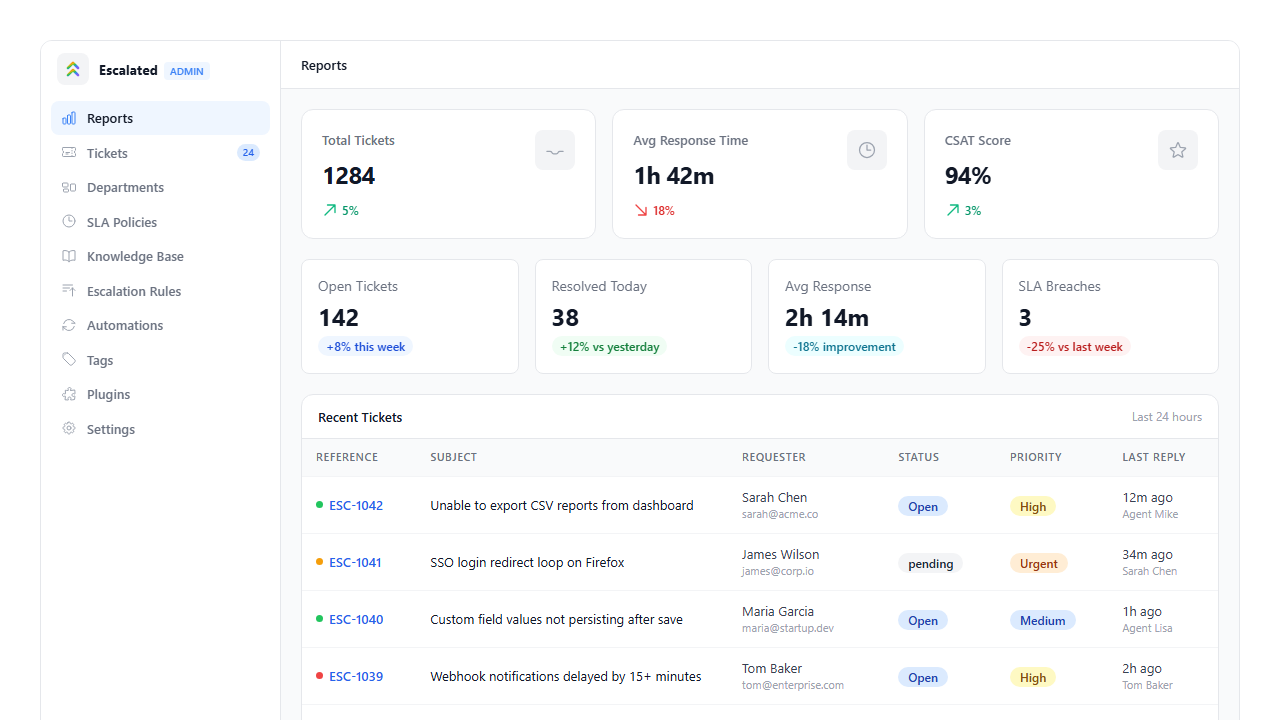Image resolution: width=1280 pixels, height=720 pixels.
Task: Click the SLA Policies clock icon
Action: (69, 222)
